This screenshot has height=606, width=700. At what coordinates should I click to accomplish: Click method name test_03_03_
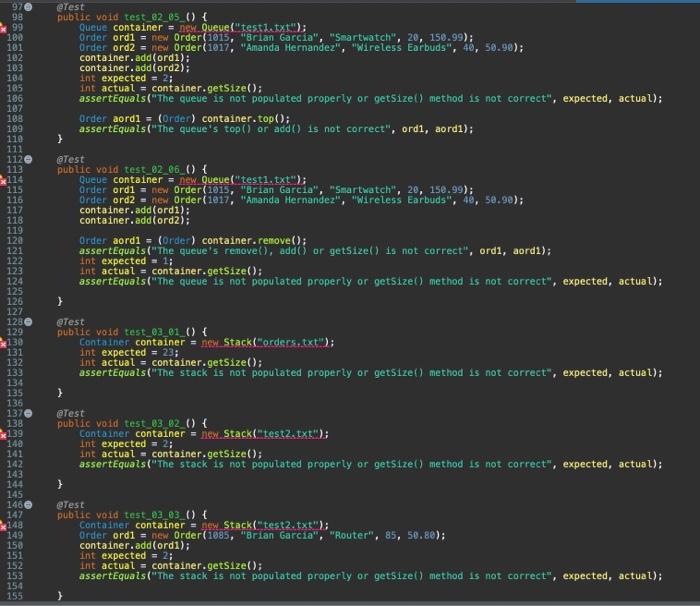click(154, 515)
